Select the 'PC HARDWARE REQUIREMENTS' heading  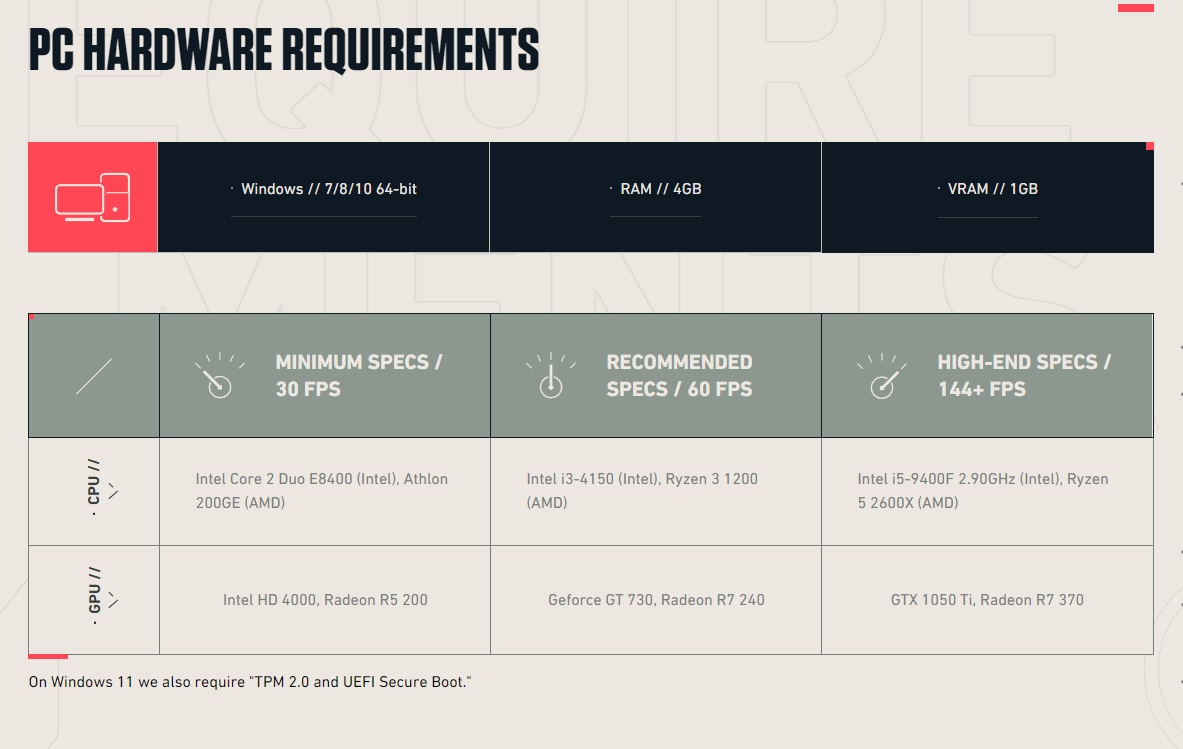[284, 50]
